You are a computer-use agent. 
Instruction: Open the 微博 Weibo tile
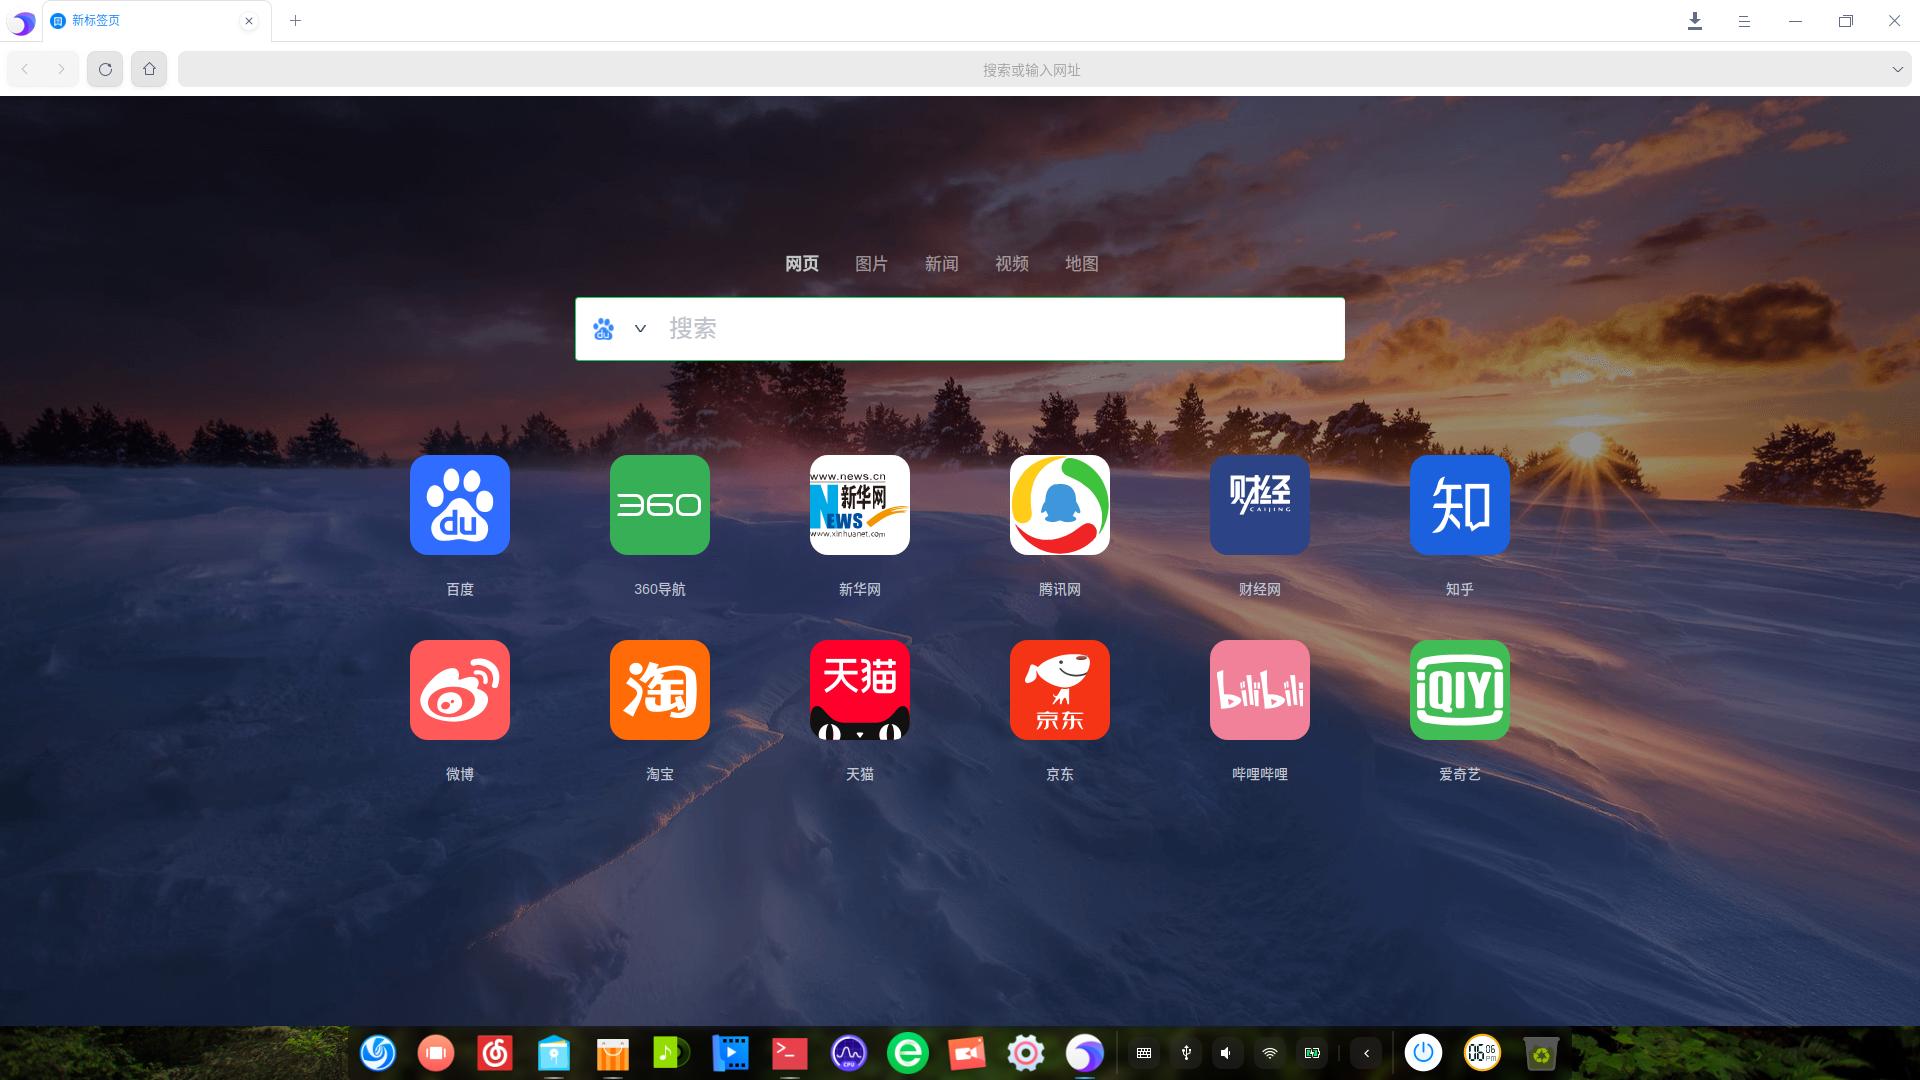(460, 690)
